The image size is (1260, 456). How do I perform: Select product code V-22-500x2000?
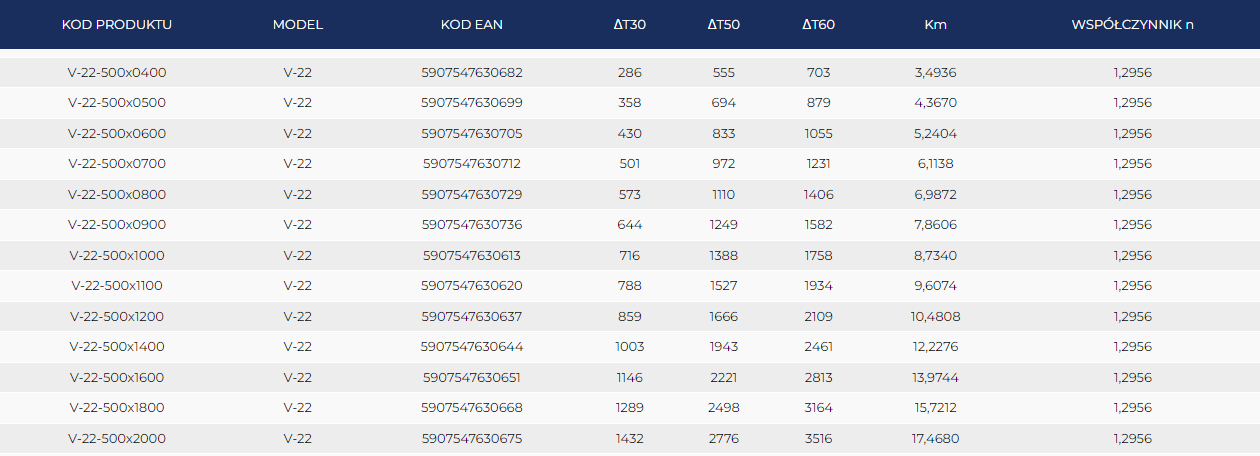point(117,439)
